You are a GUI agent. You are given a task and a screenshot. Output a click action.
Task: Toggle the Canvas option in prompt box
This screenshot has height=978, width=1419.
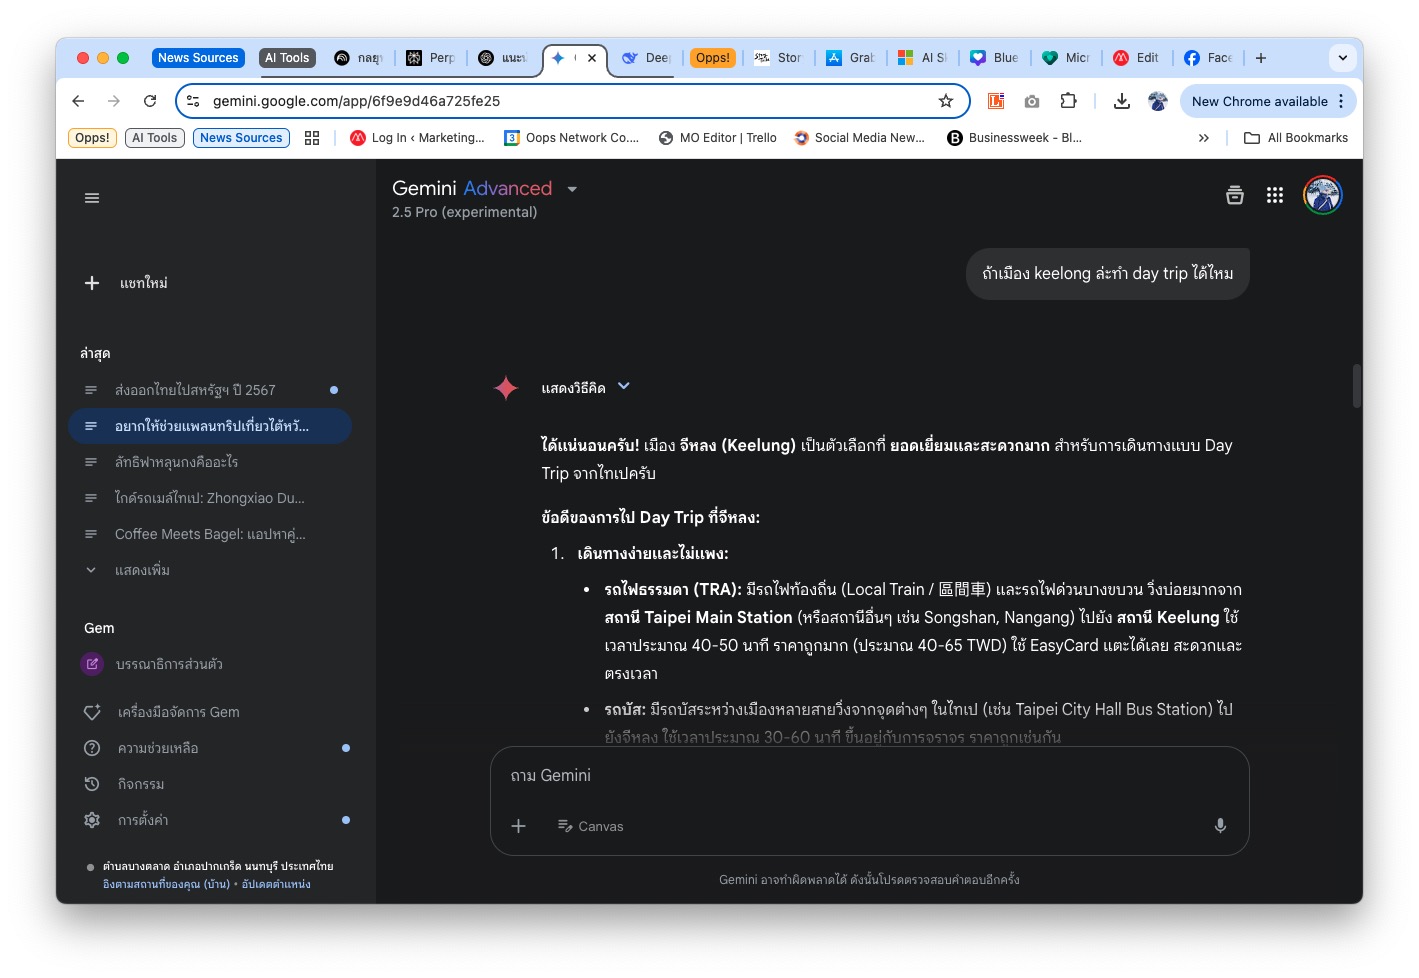coord(590,826)
